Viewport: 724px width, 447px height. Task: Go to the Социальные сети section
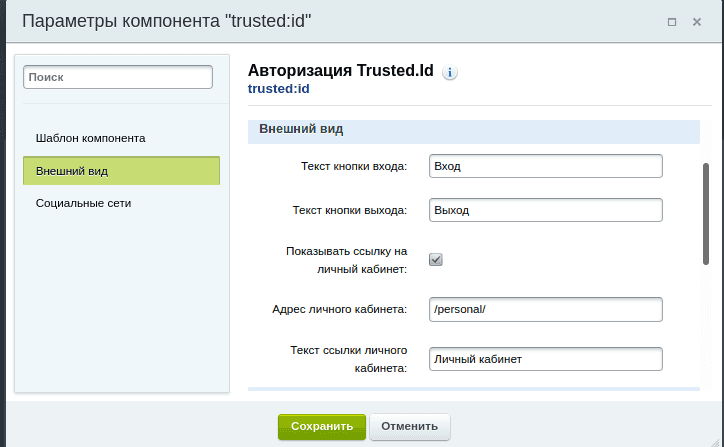(84, 203)
